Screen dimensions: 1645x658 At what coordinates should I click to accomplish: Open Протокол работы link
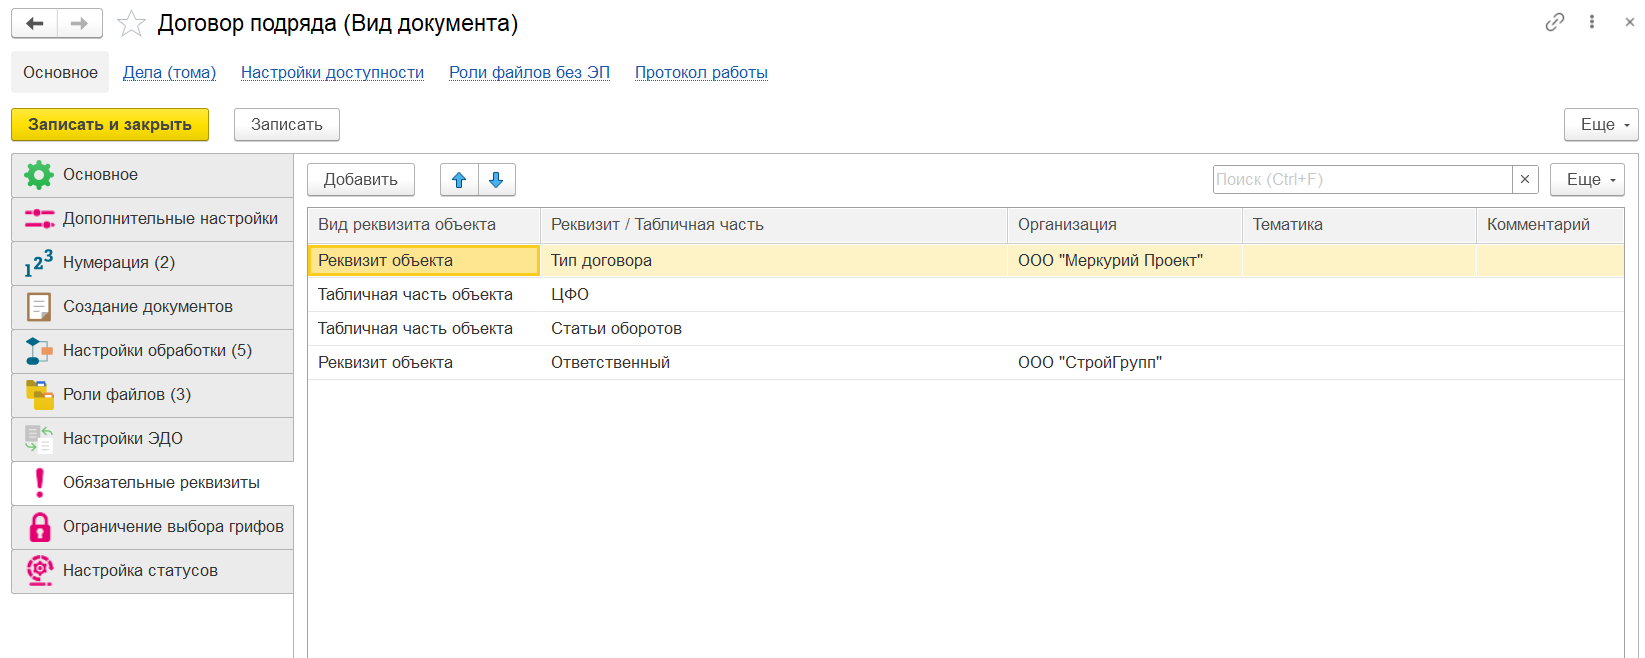[701, 72]
